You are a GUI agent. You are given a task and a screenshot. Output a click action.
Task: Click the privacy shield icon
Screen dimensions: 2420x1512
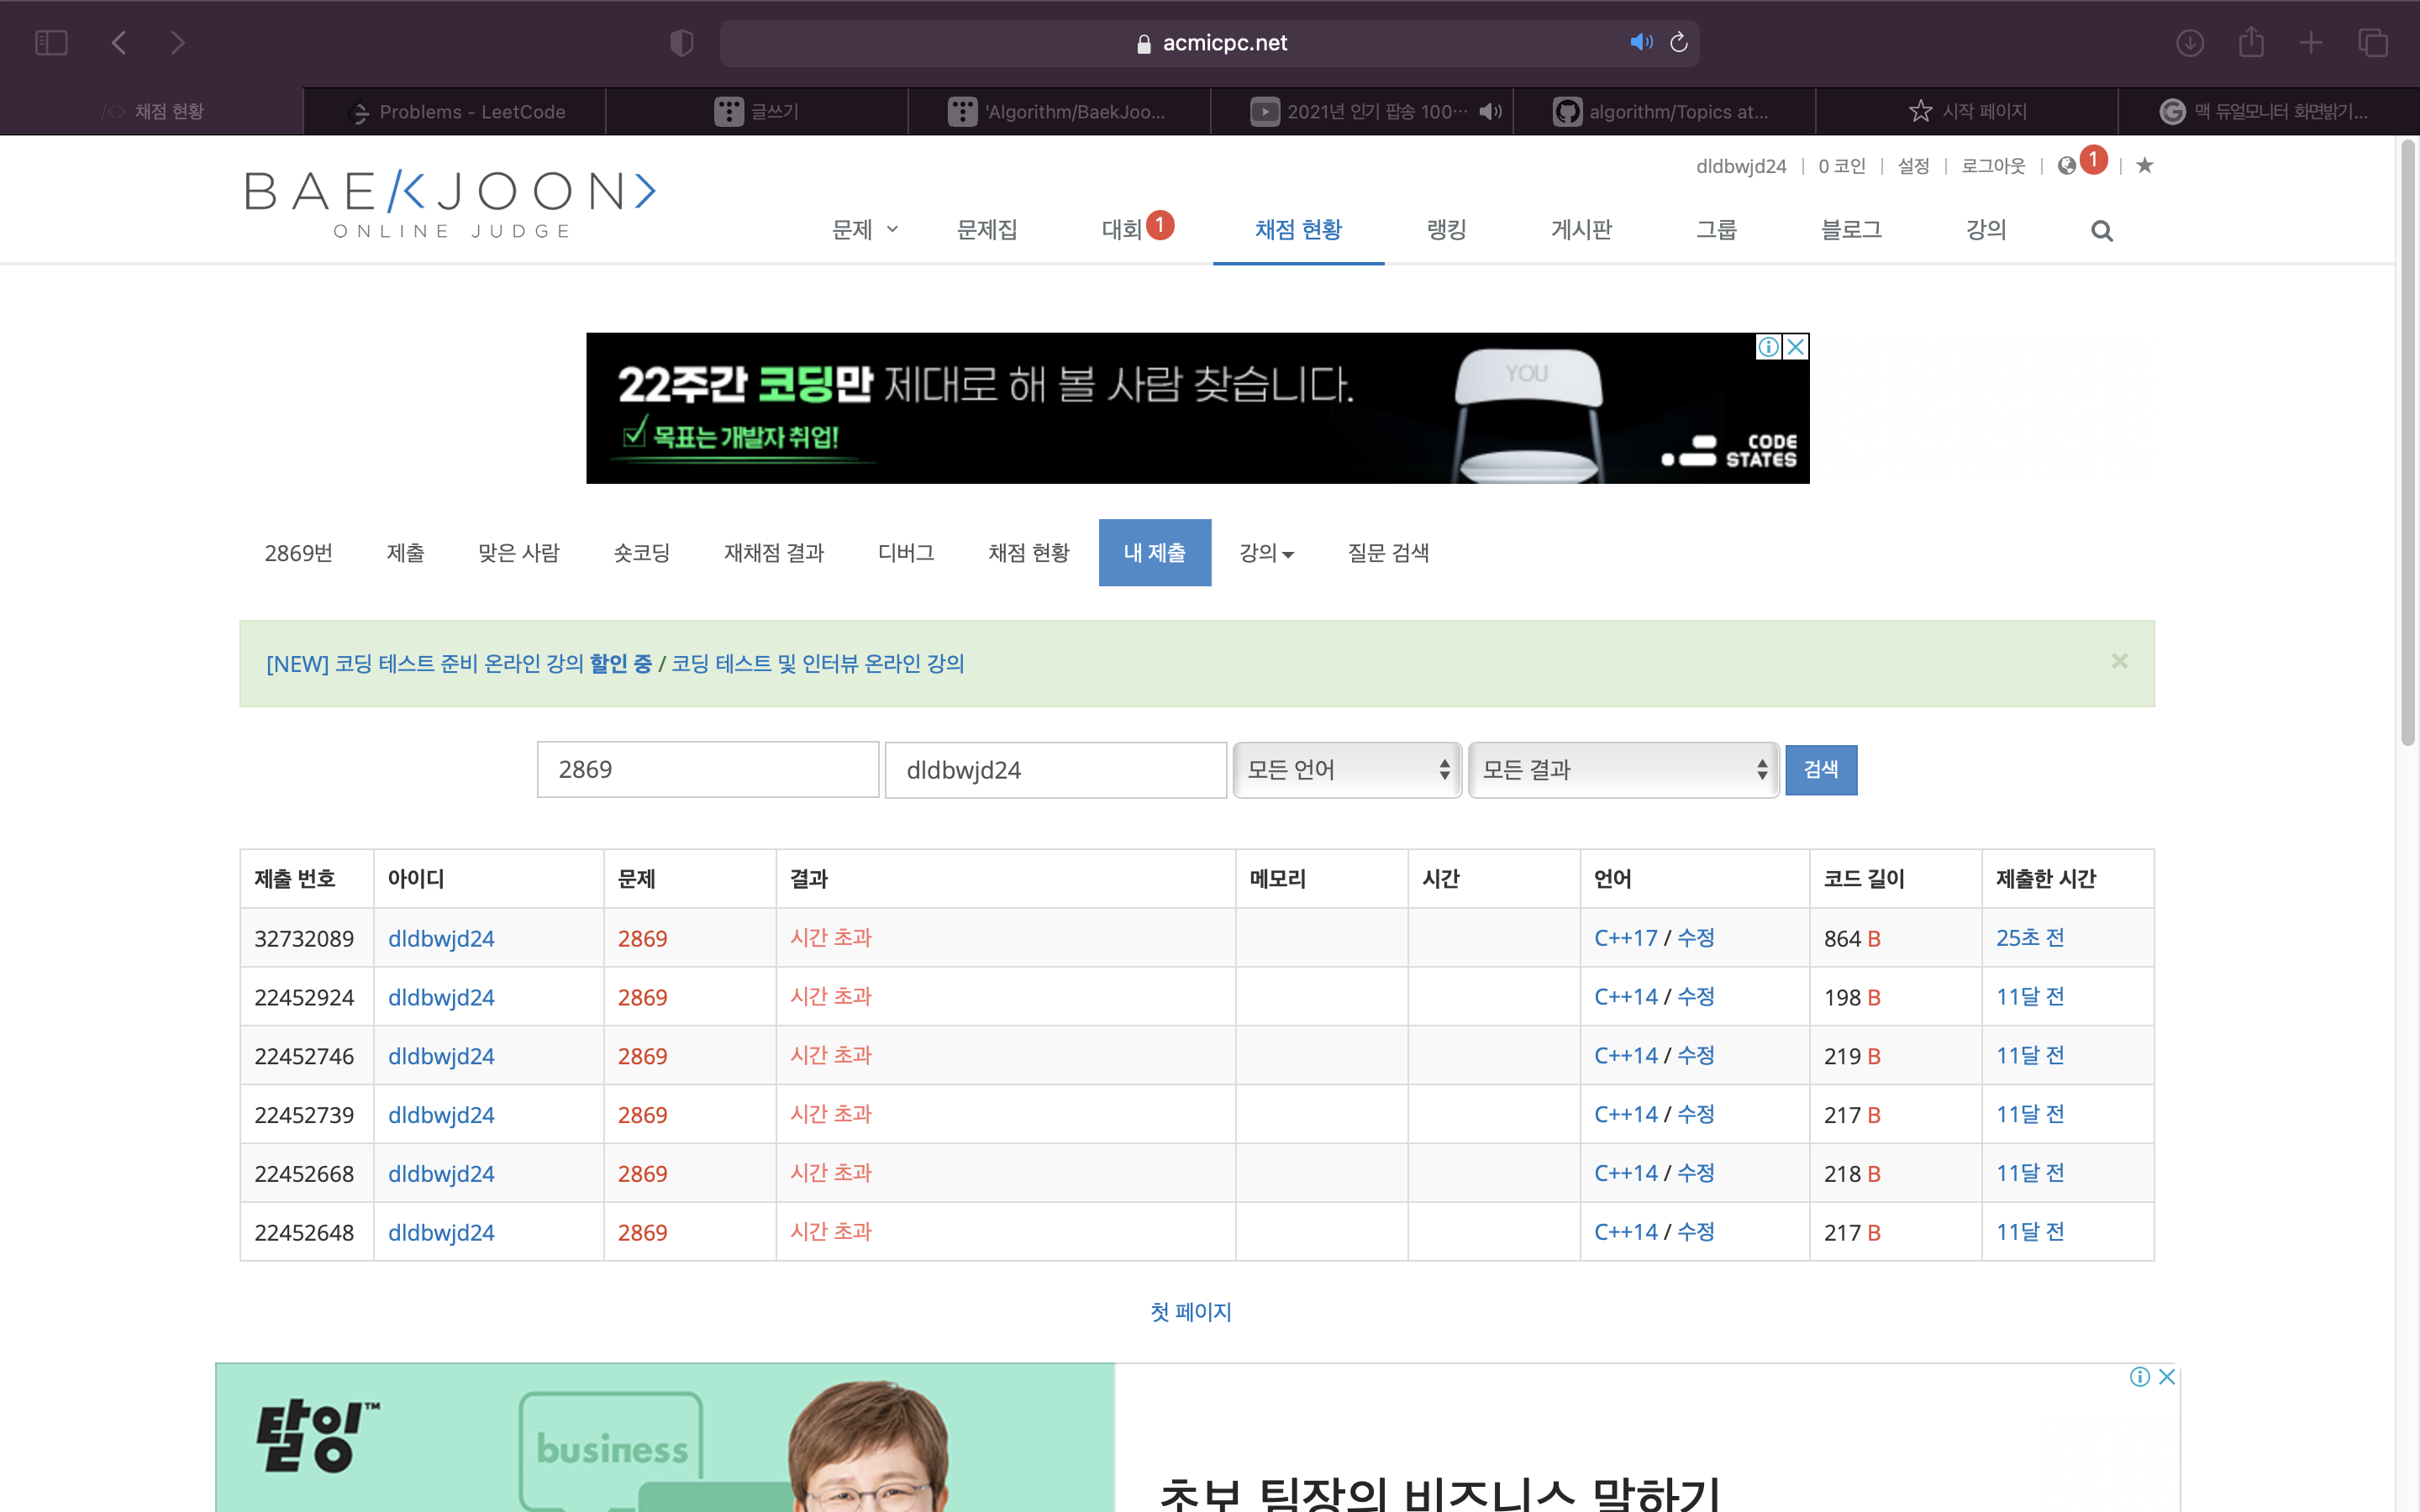(681, 43)
